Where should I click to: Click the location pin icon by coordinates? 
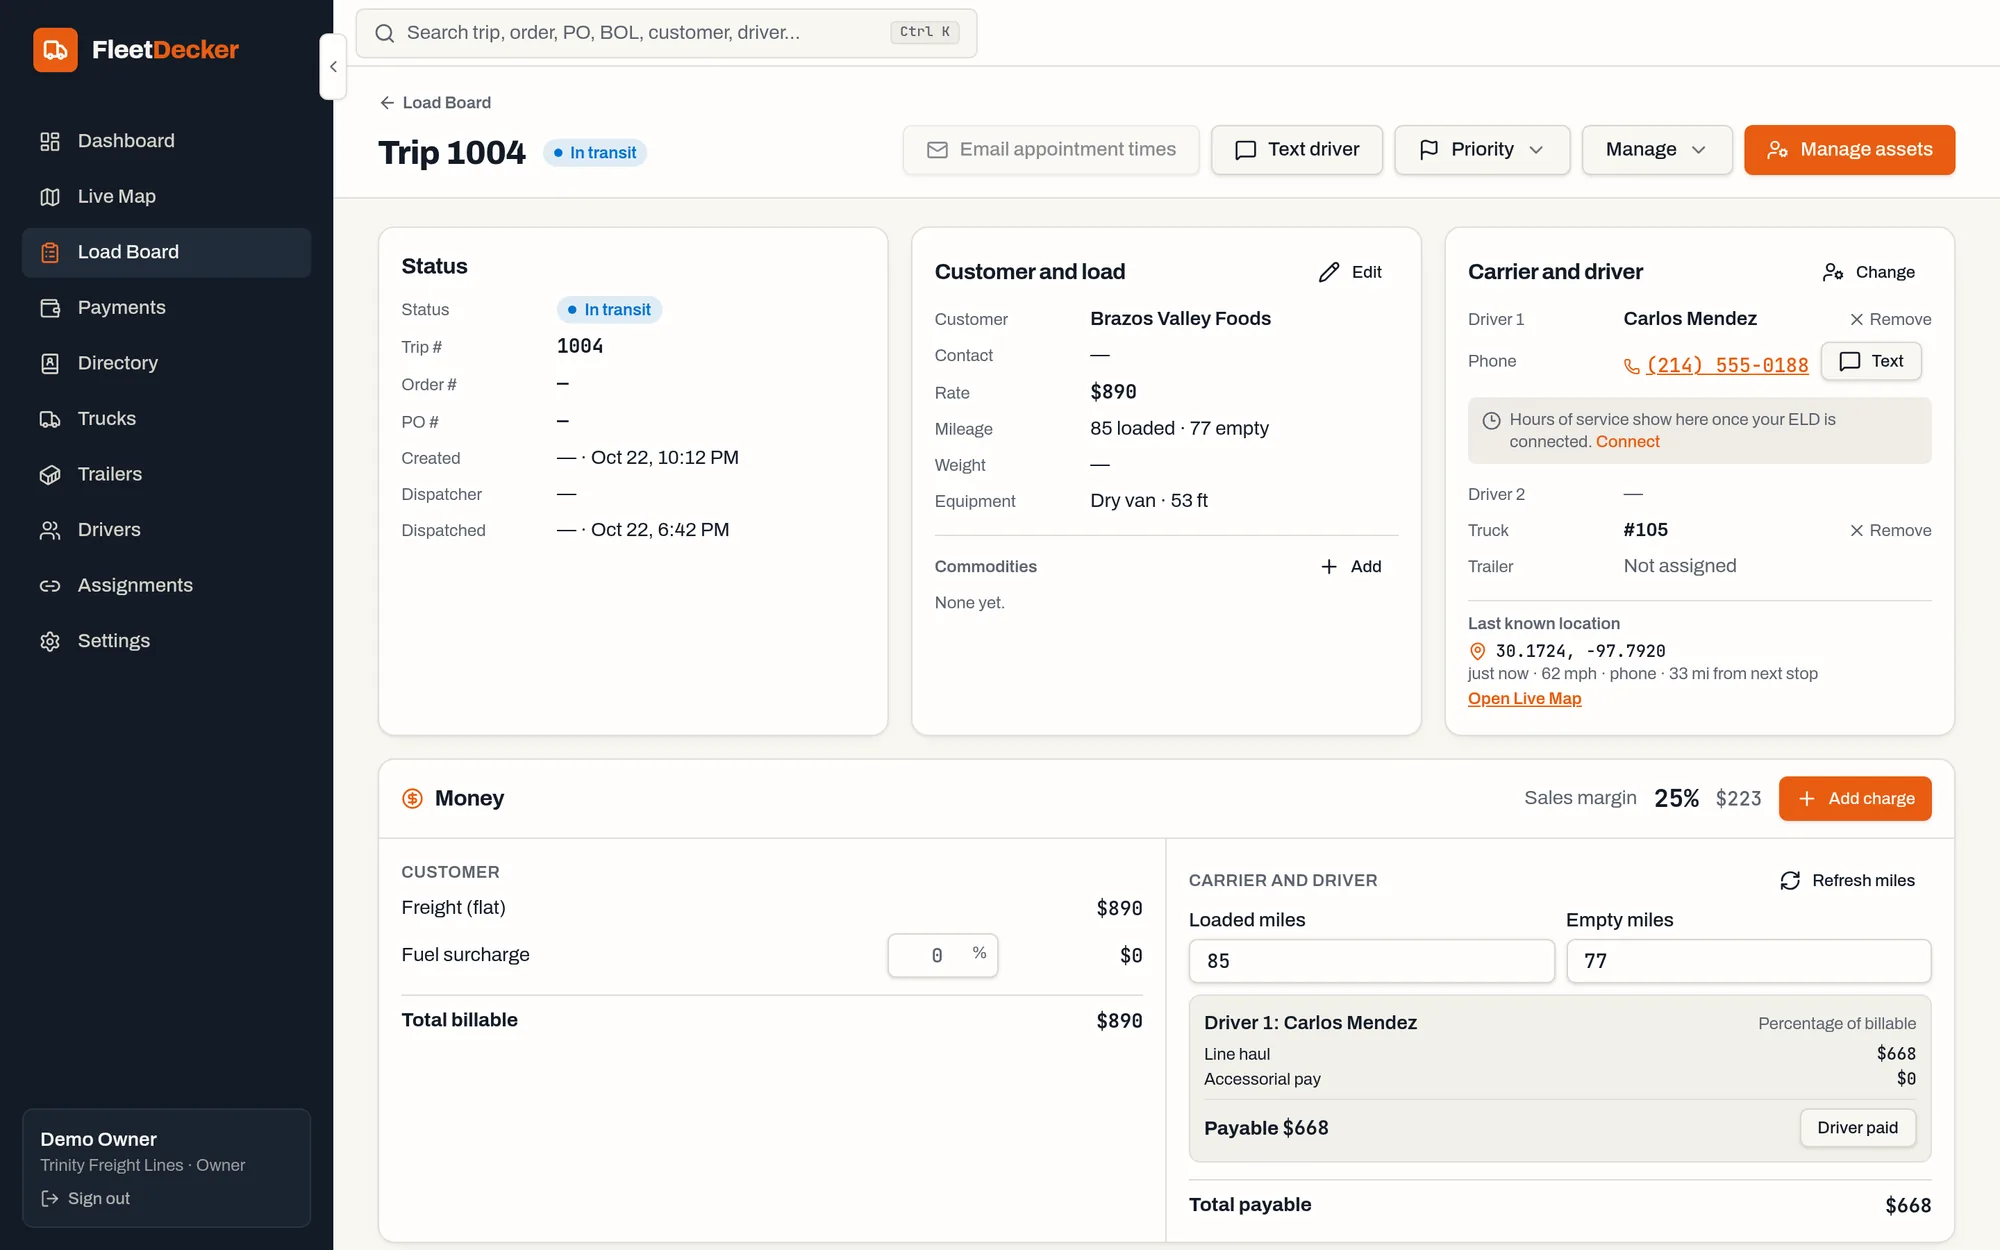(x=1477, y=651)
